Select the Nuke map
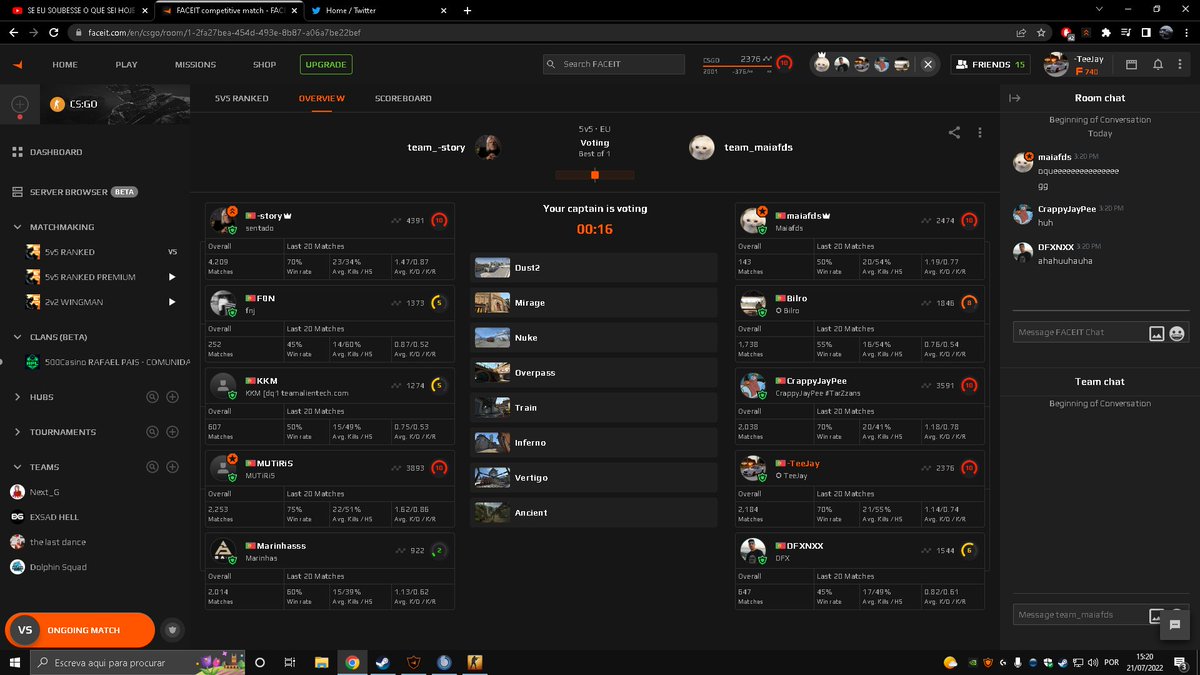The width and height of the screenshot is (1200, 675). pyautogui.click(x=594, y=338)
